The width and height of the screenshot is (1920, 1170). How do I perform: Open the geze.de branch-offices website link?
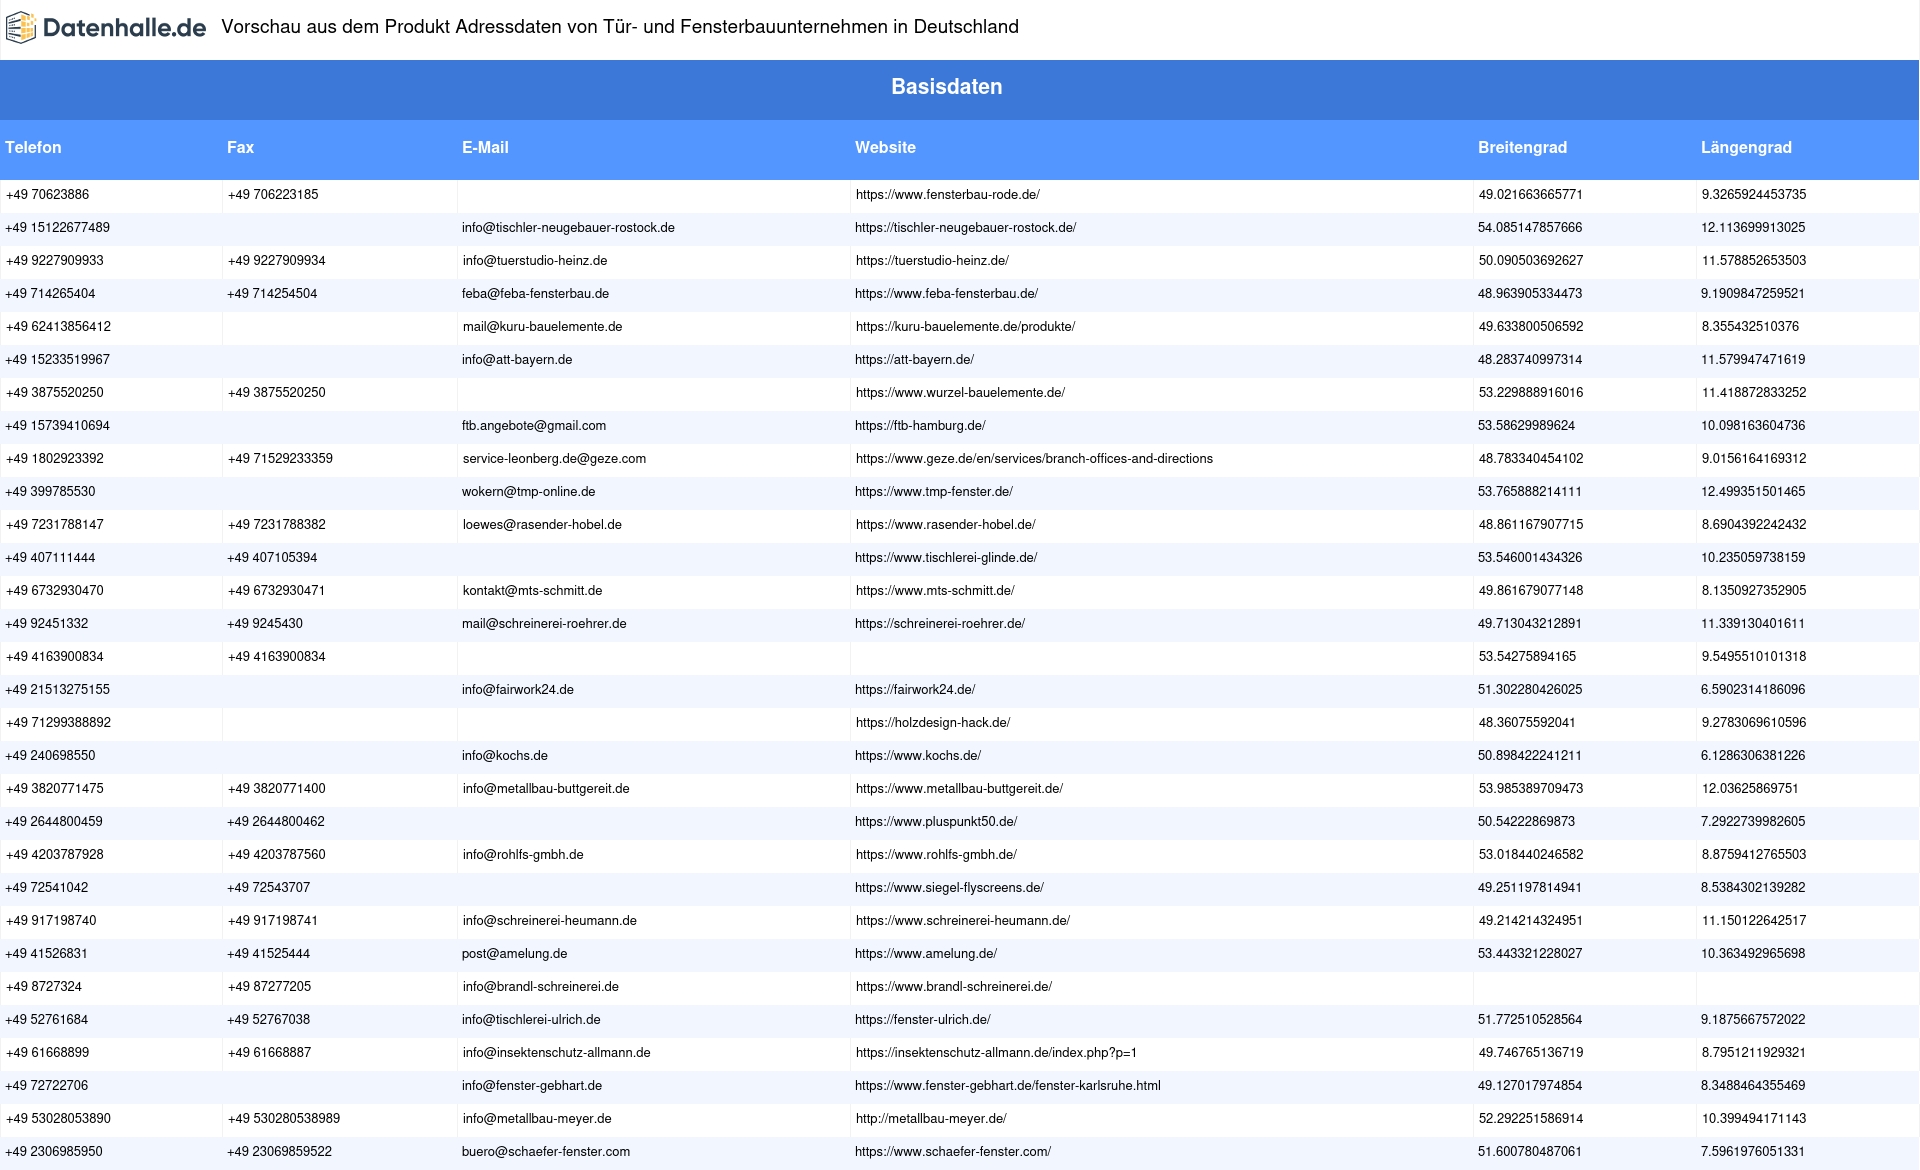[x=1034, y=459]
